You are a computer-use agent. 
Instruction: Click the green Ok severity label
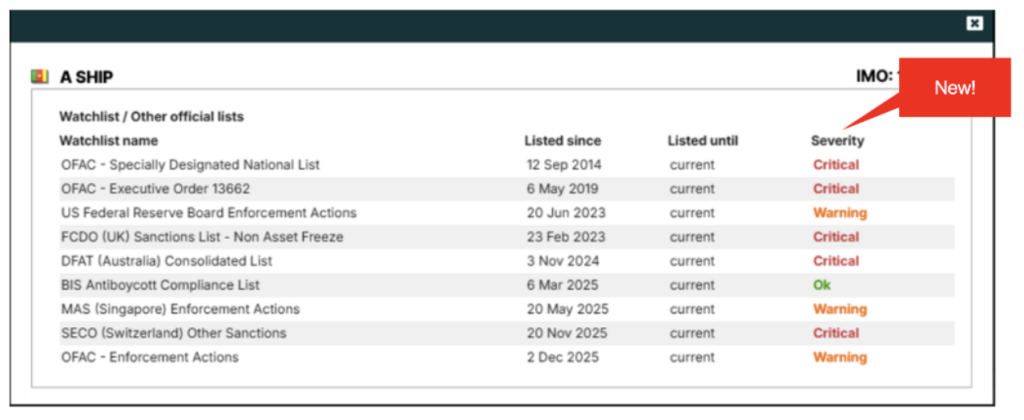822,285
